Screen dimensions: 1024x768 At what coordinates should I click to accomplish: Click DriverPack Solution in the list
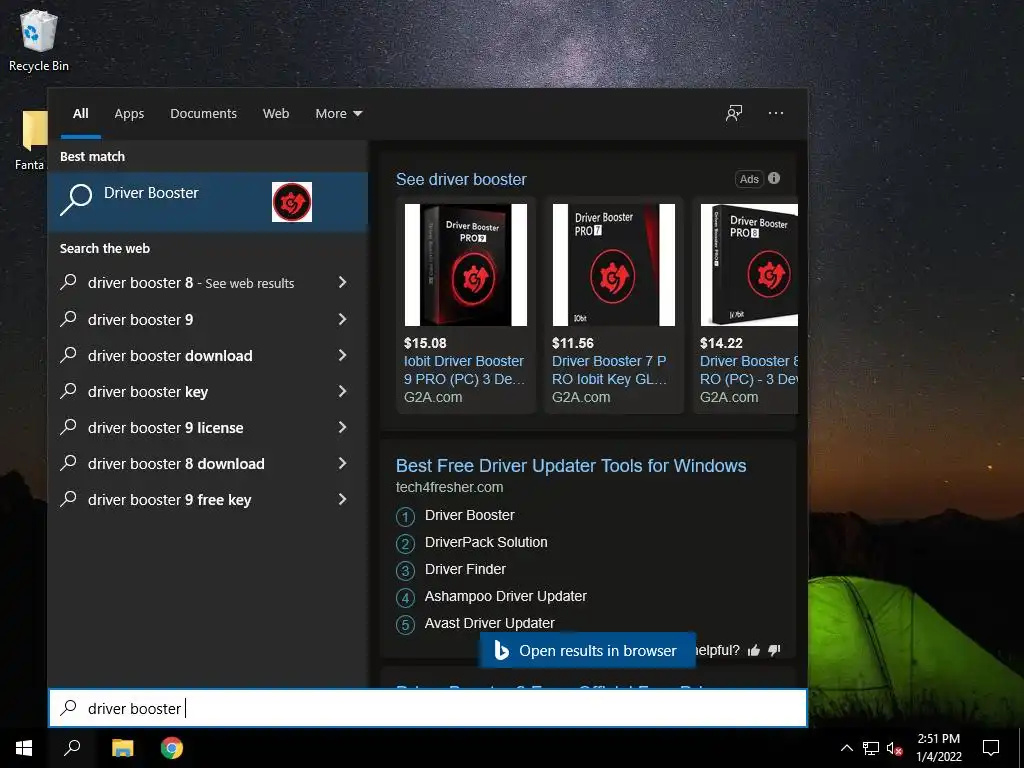click(486, 542)
